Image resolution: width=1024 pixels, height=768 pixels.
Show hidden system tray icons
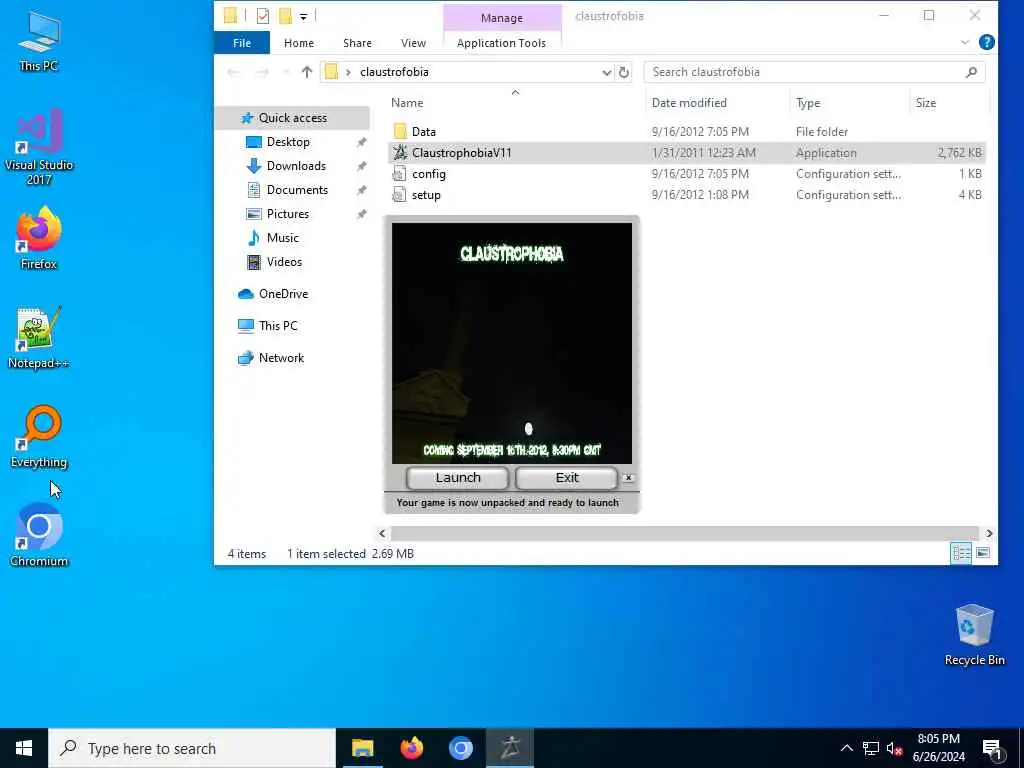pyautogui.click(x=846, y=748)
